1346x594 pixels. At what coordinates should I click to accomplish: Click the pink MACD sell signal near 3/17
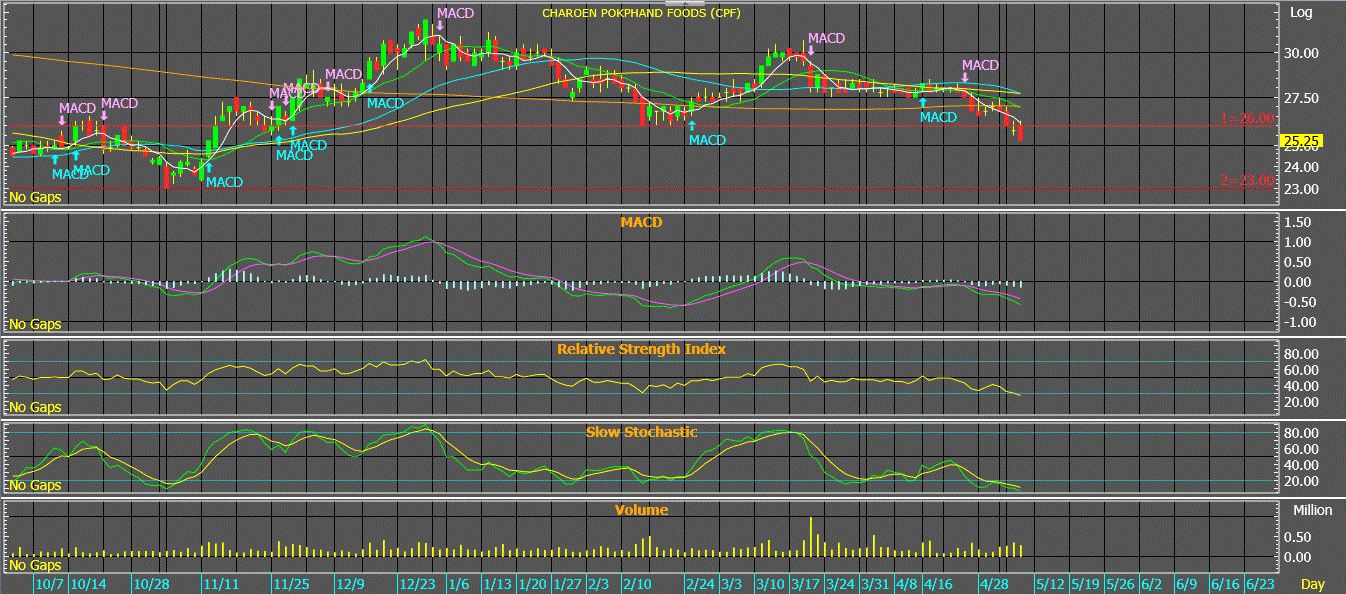click(826, 39)
